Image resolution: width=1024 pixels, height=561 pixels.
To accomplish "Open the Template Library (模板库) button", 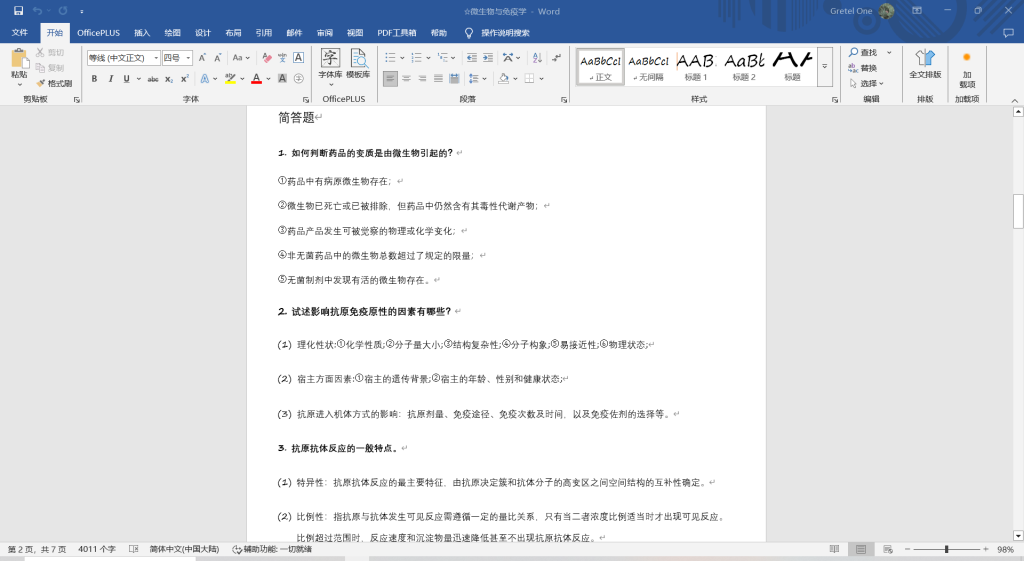I will click(x=358, y=64).
